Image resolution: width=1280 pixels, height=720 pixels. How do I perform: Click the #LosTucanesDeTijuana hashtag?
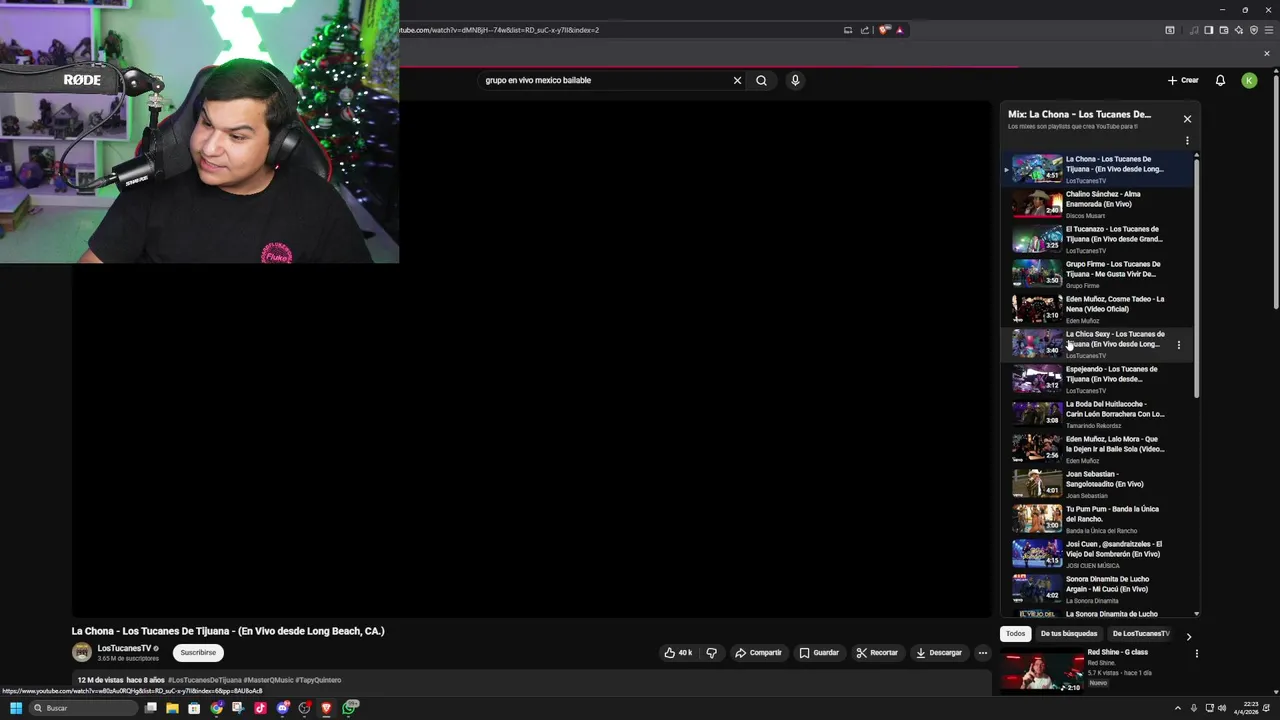[x=205, y=680]
